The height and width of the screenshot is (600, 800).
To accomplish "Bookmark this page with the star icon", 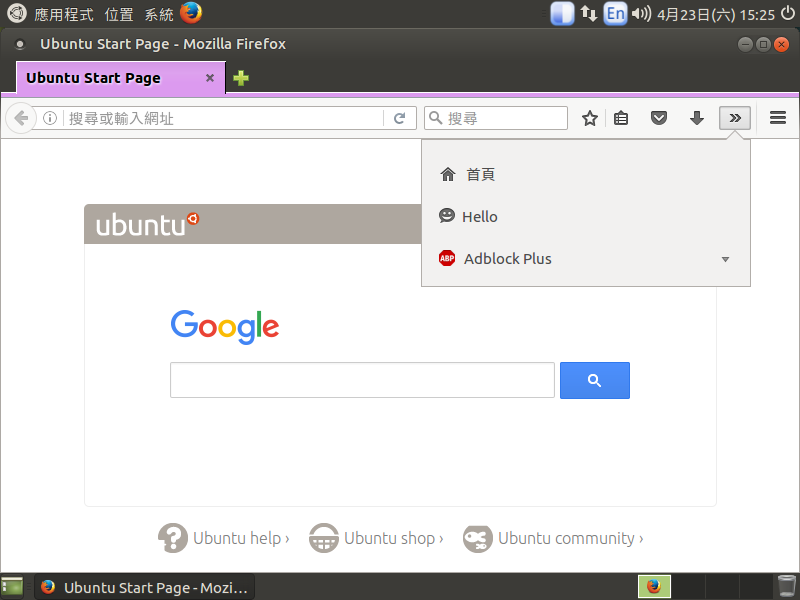I will point(590,118).
